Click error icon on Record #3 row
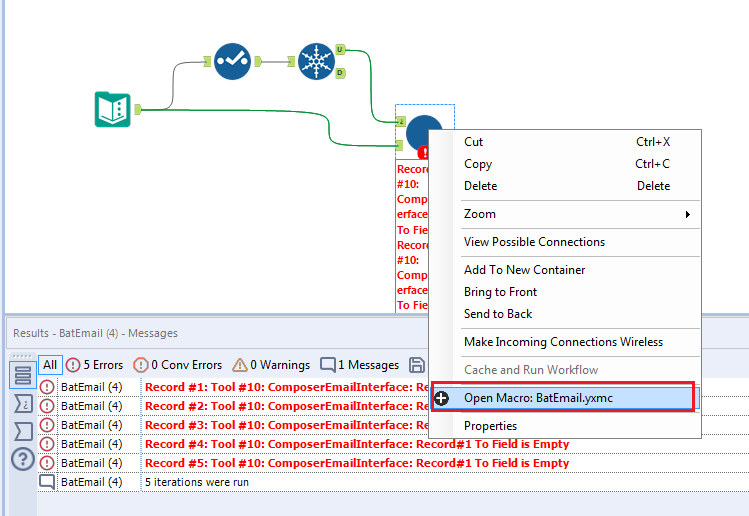This screenshot has height=516, width=749. click(x=47, y=425)
